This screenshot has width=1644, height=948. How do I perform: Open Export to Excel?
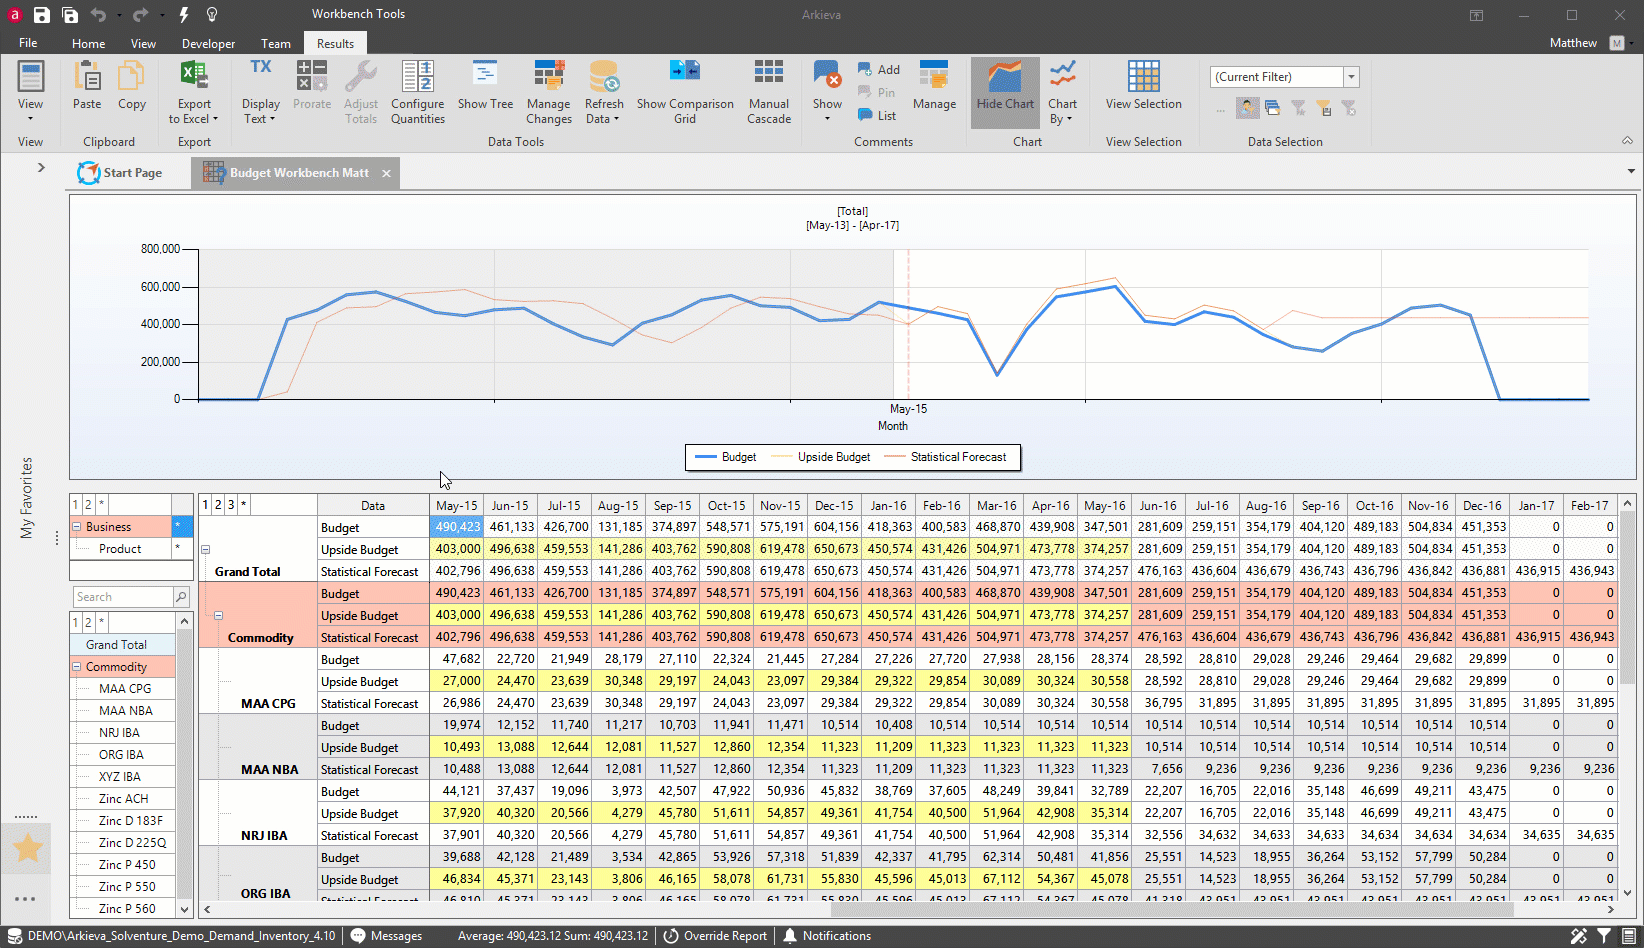194,92
